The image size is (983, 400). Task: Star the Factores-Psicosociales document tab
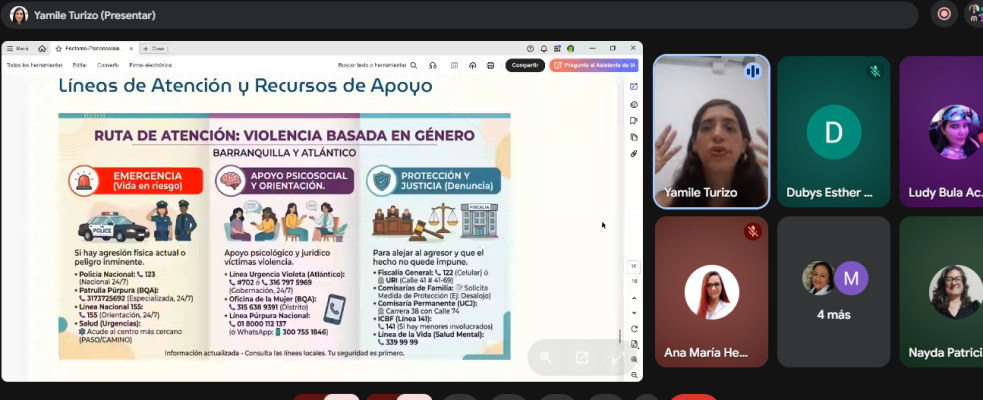tap(59, 48)
